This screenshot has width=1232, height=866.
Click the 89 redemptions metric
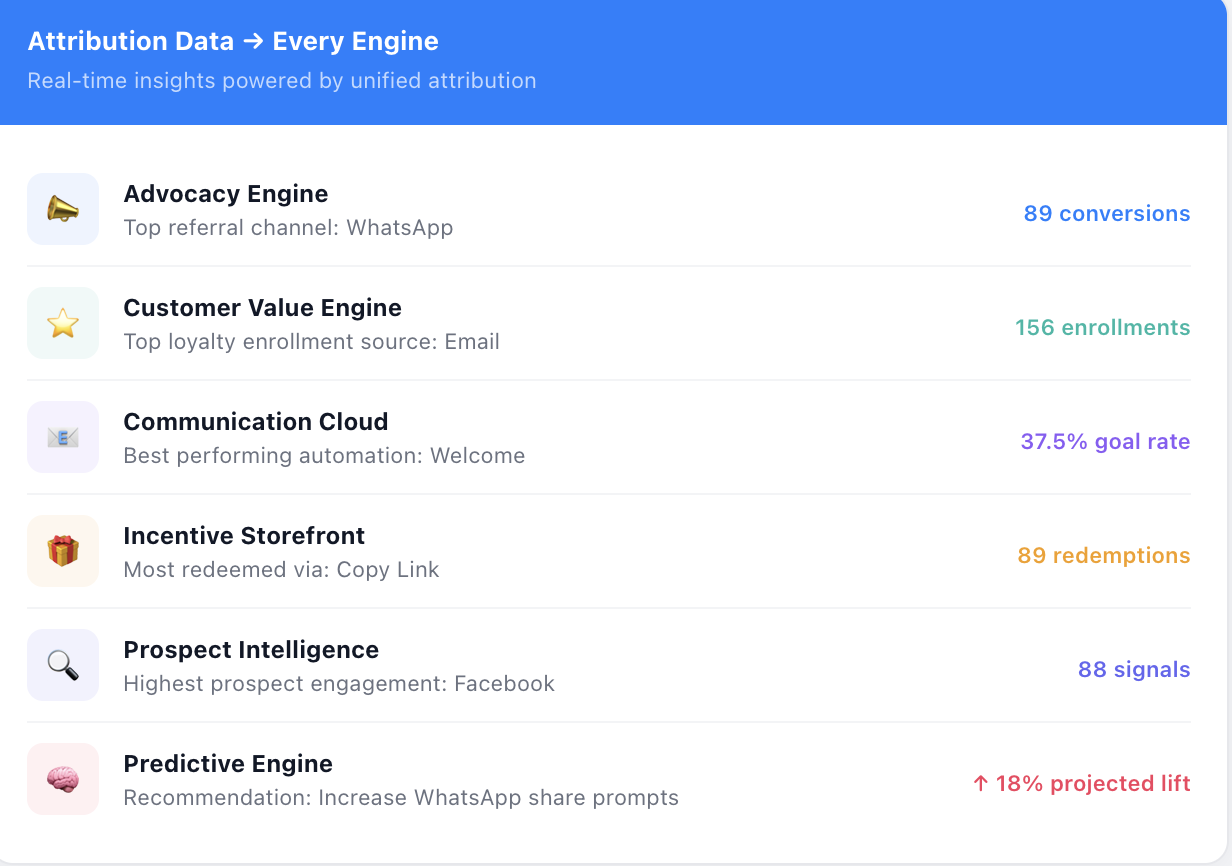coord(1103,555)
